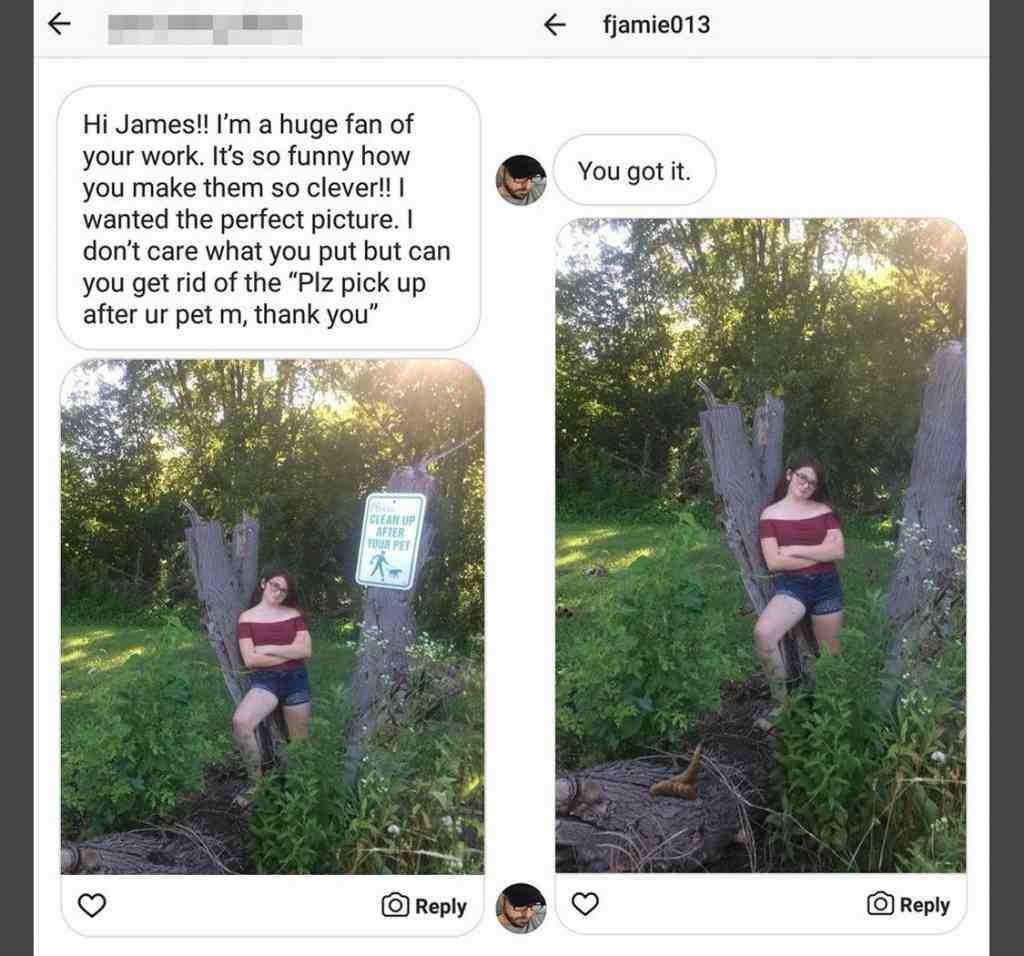The width and height of the screenshot is (1024, 956).
Task: Like the edited photo with heart icon
Action: [584, 904]
